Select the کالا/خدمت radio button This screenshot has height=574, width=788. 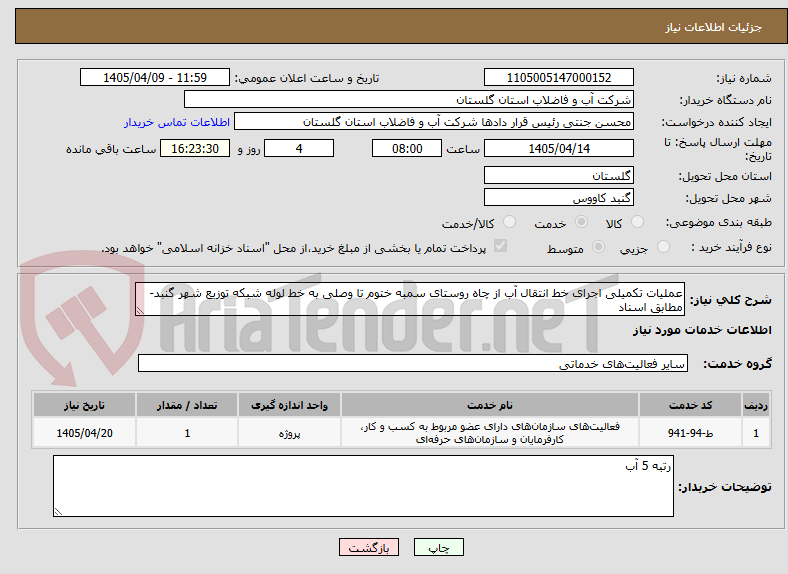pyautogui.click(x=509, y=222)
